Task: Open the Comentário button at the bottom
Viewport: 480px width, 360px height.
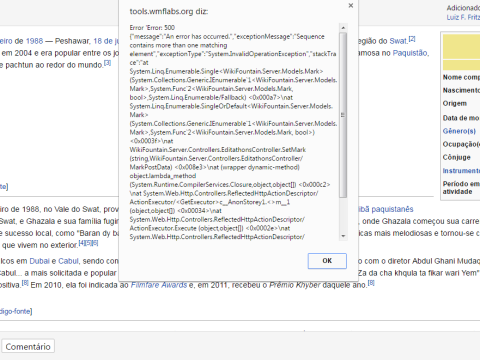Action: coord(28,347)
